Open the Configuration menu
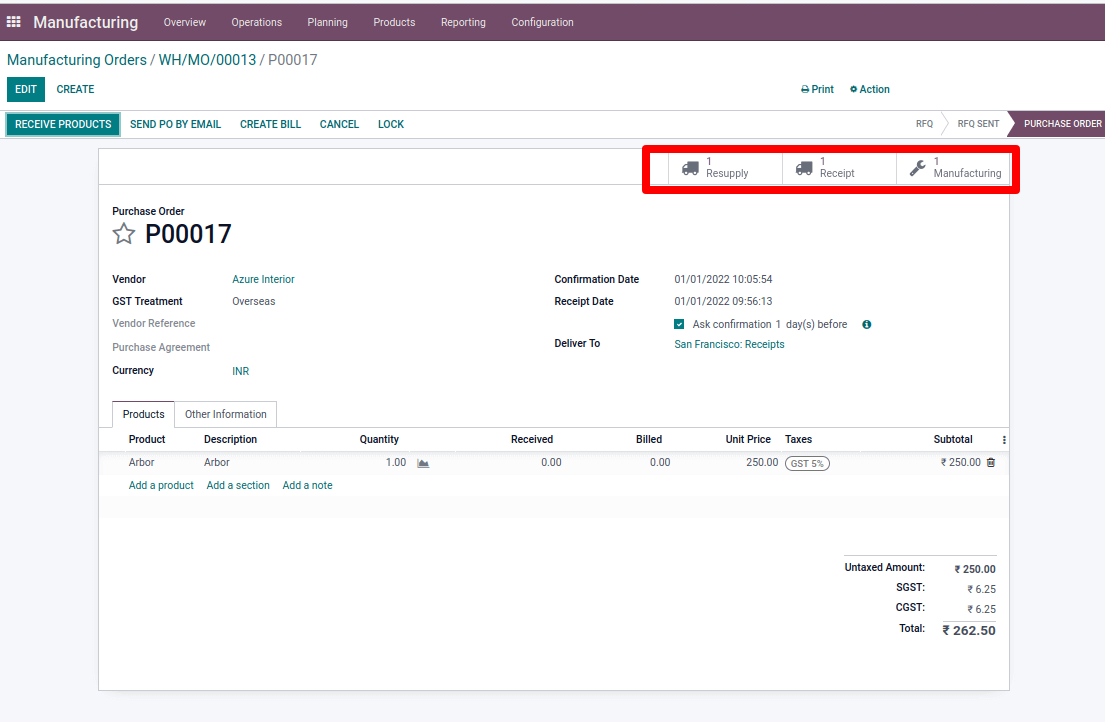This screenshot has width=1105, height=722. (543, 23)
